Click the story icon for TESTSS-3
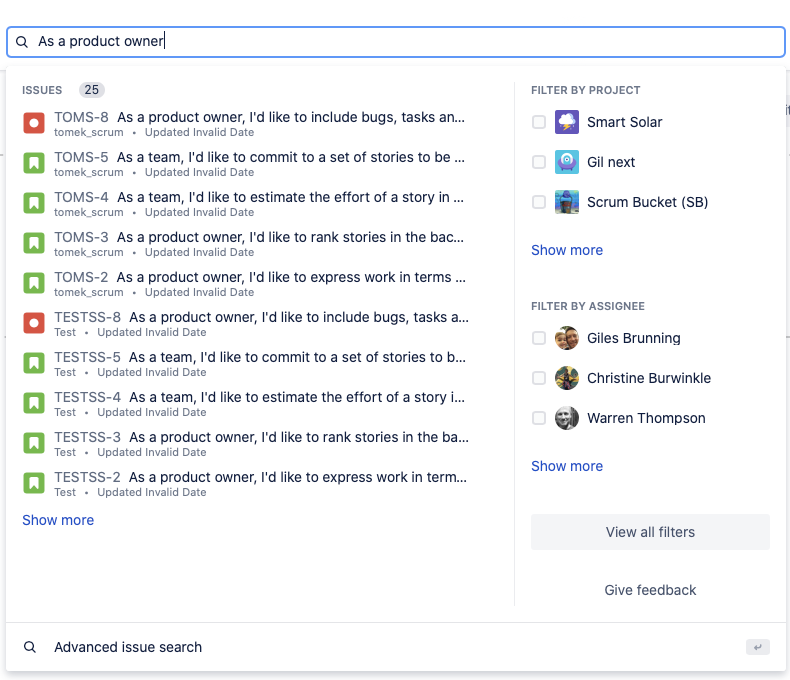 click(x=34, y=443)
